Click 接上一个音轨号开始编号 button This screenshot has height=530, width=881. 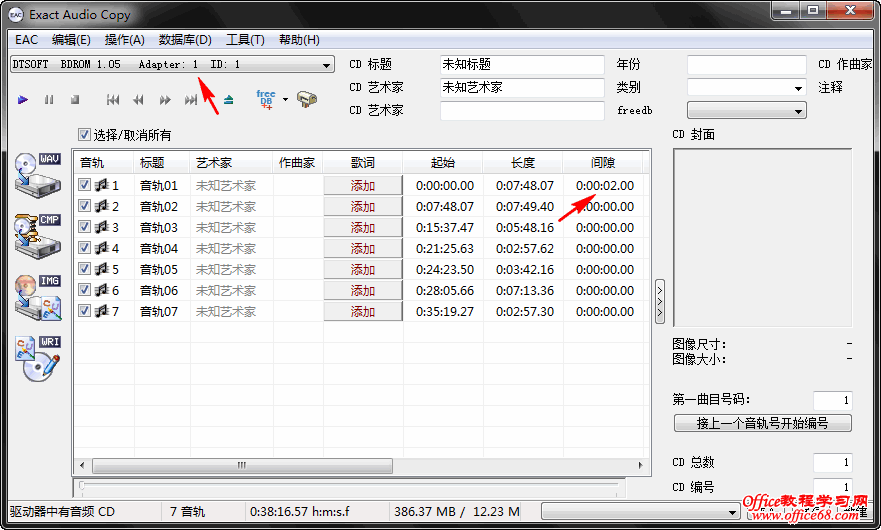[762, 423]
